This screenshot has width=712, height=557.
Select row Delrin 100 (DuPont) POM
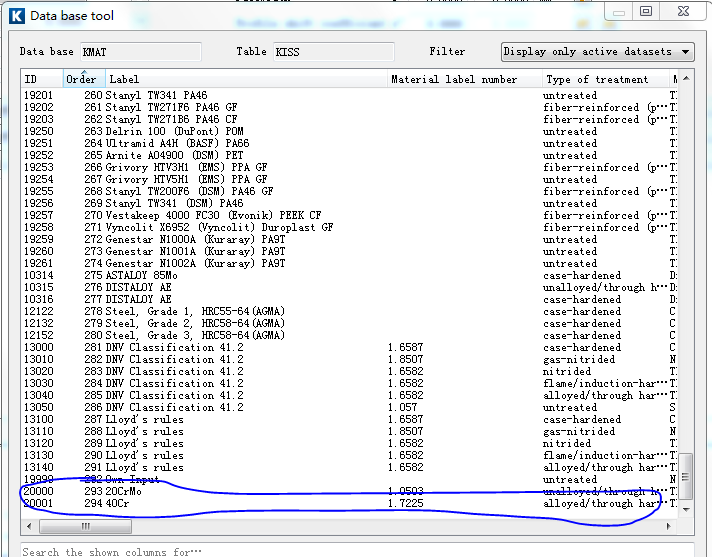click(x=350, y=131)
